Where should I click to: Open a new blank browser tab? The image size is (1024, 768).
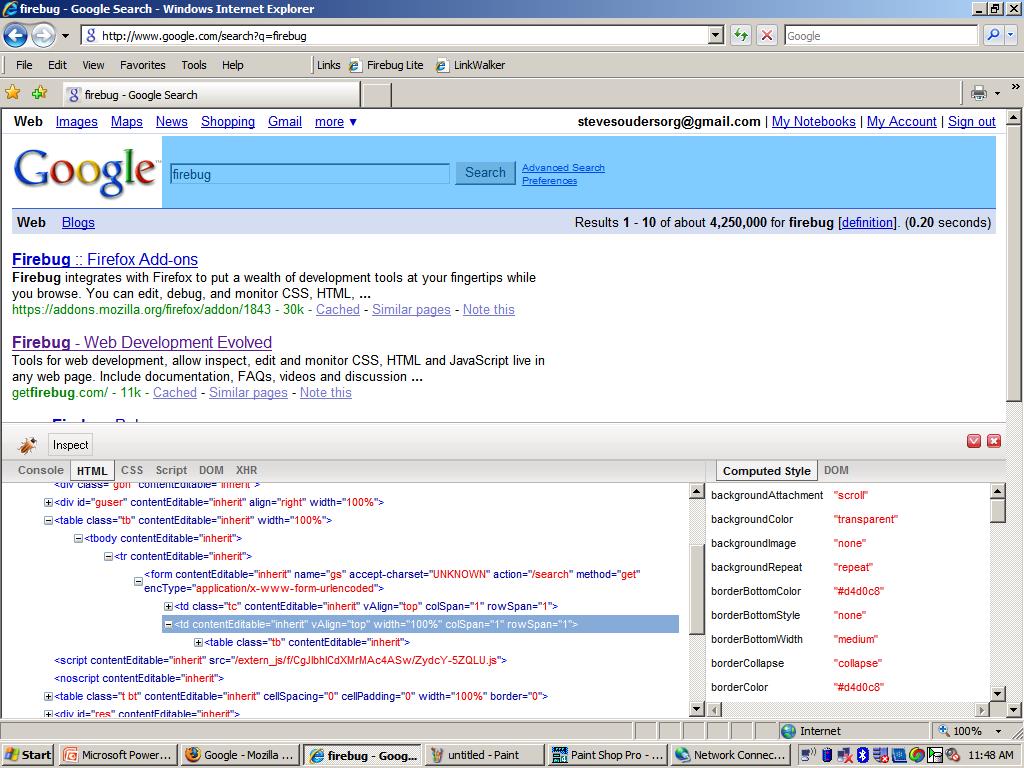[376, 95]
